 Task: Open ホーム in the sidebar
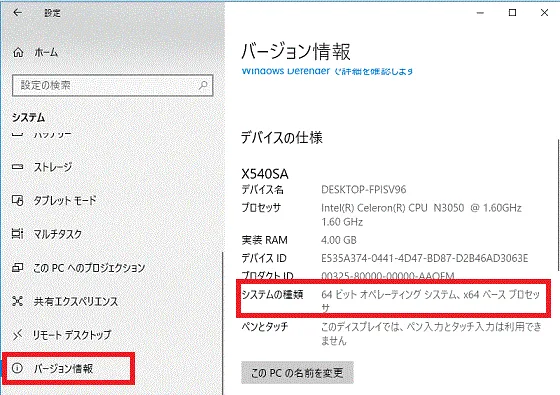(46, 52)
